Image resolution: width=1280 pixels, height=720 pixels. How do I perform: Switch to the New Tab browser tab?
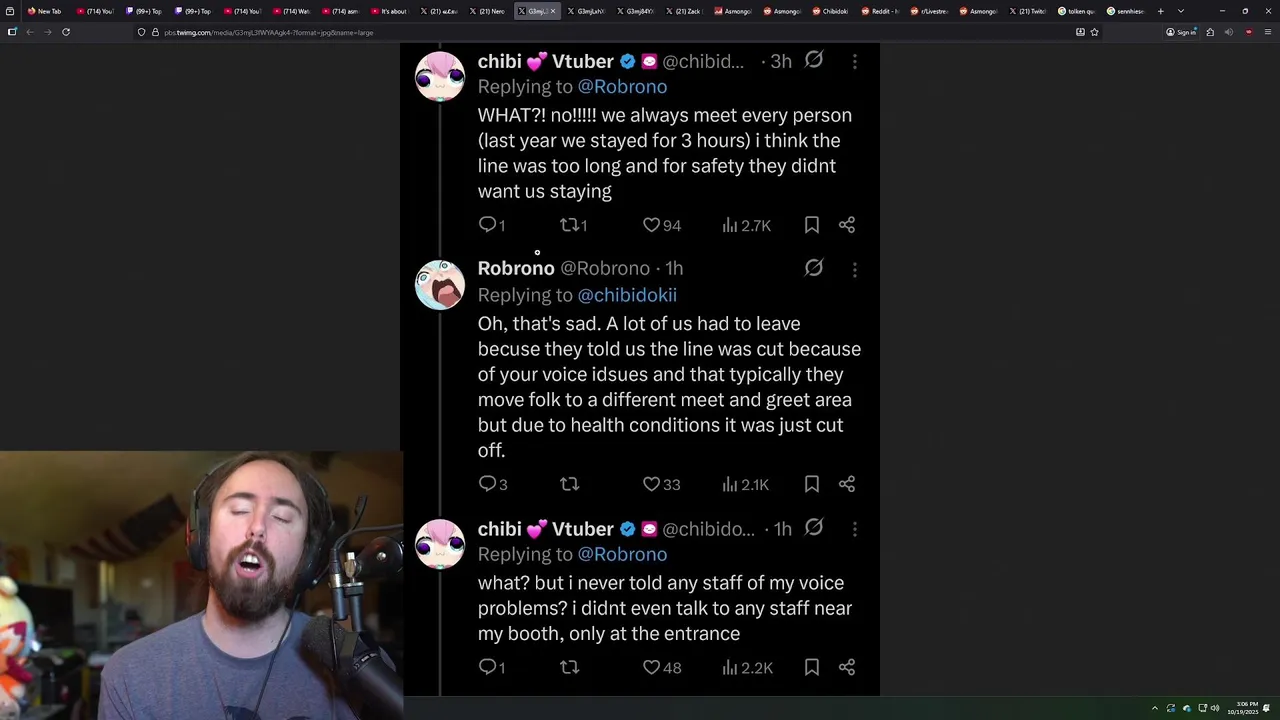[45, 11]
